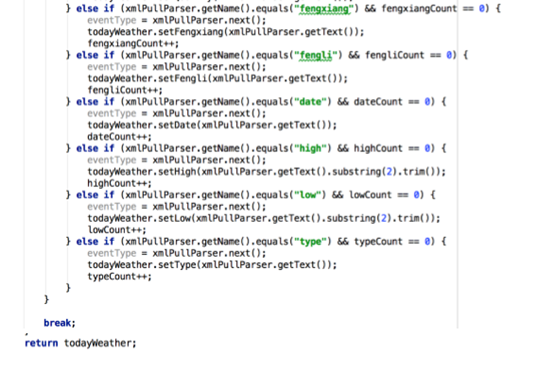Click the setDate method call

(x=177, y=125)
